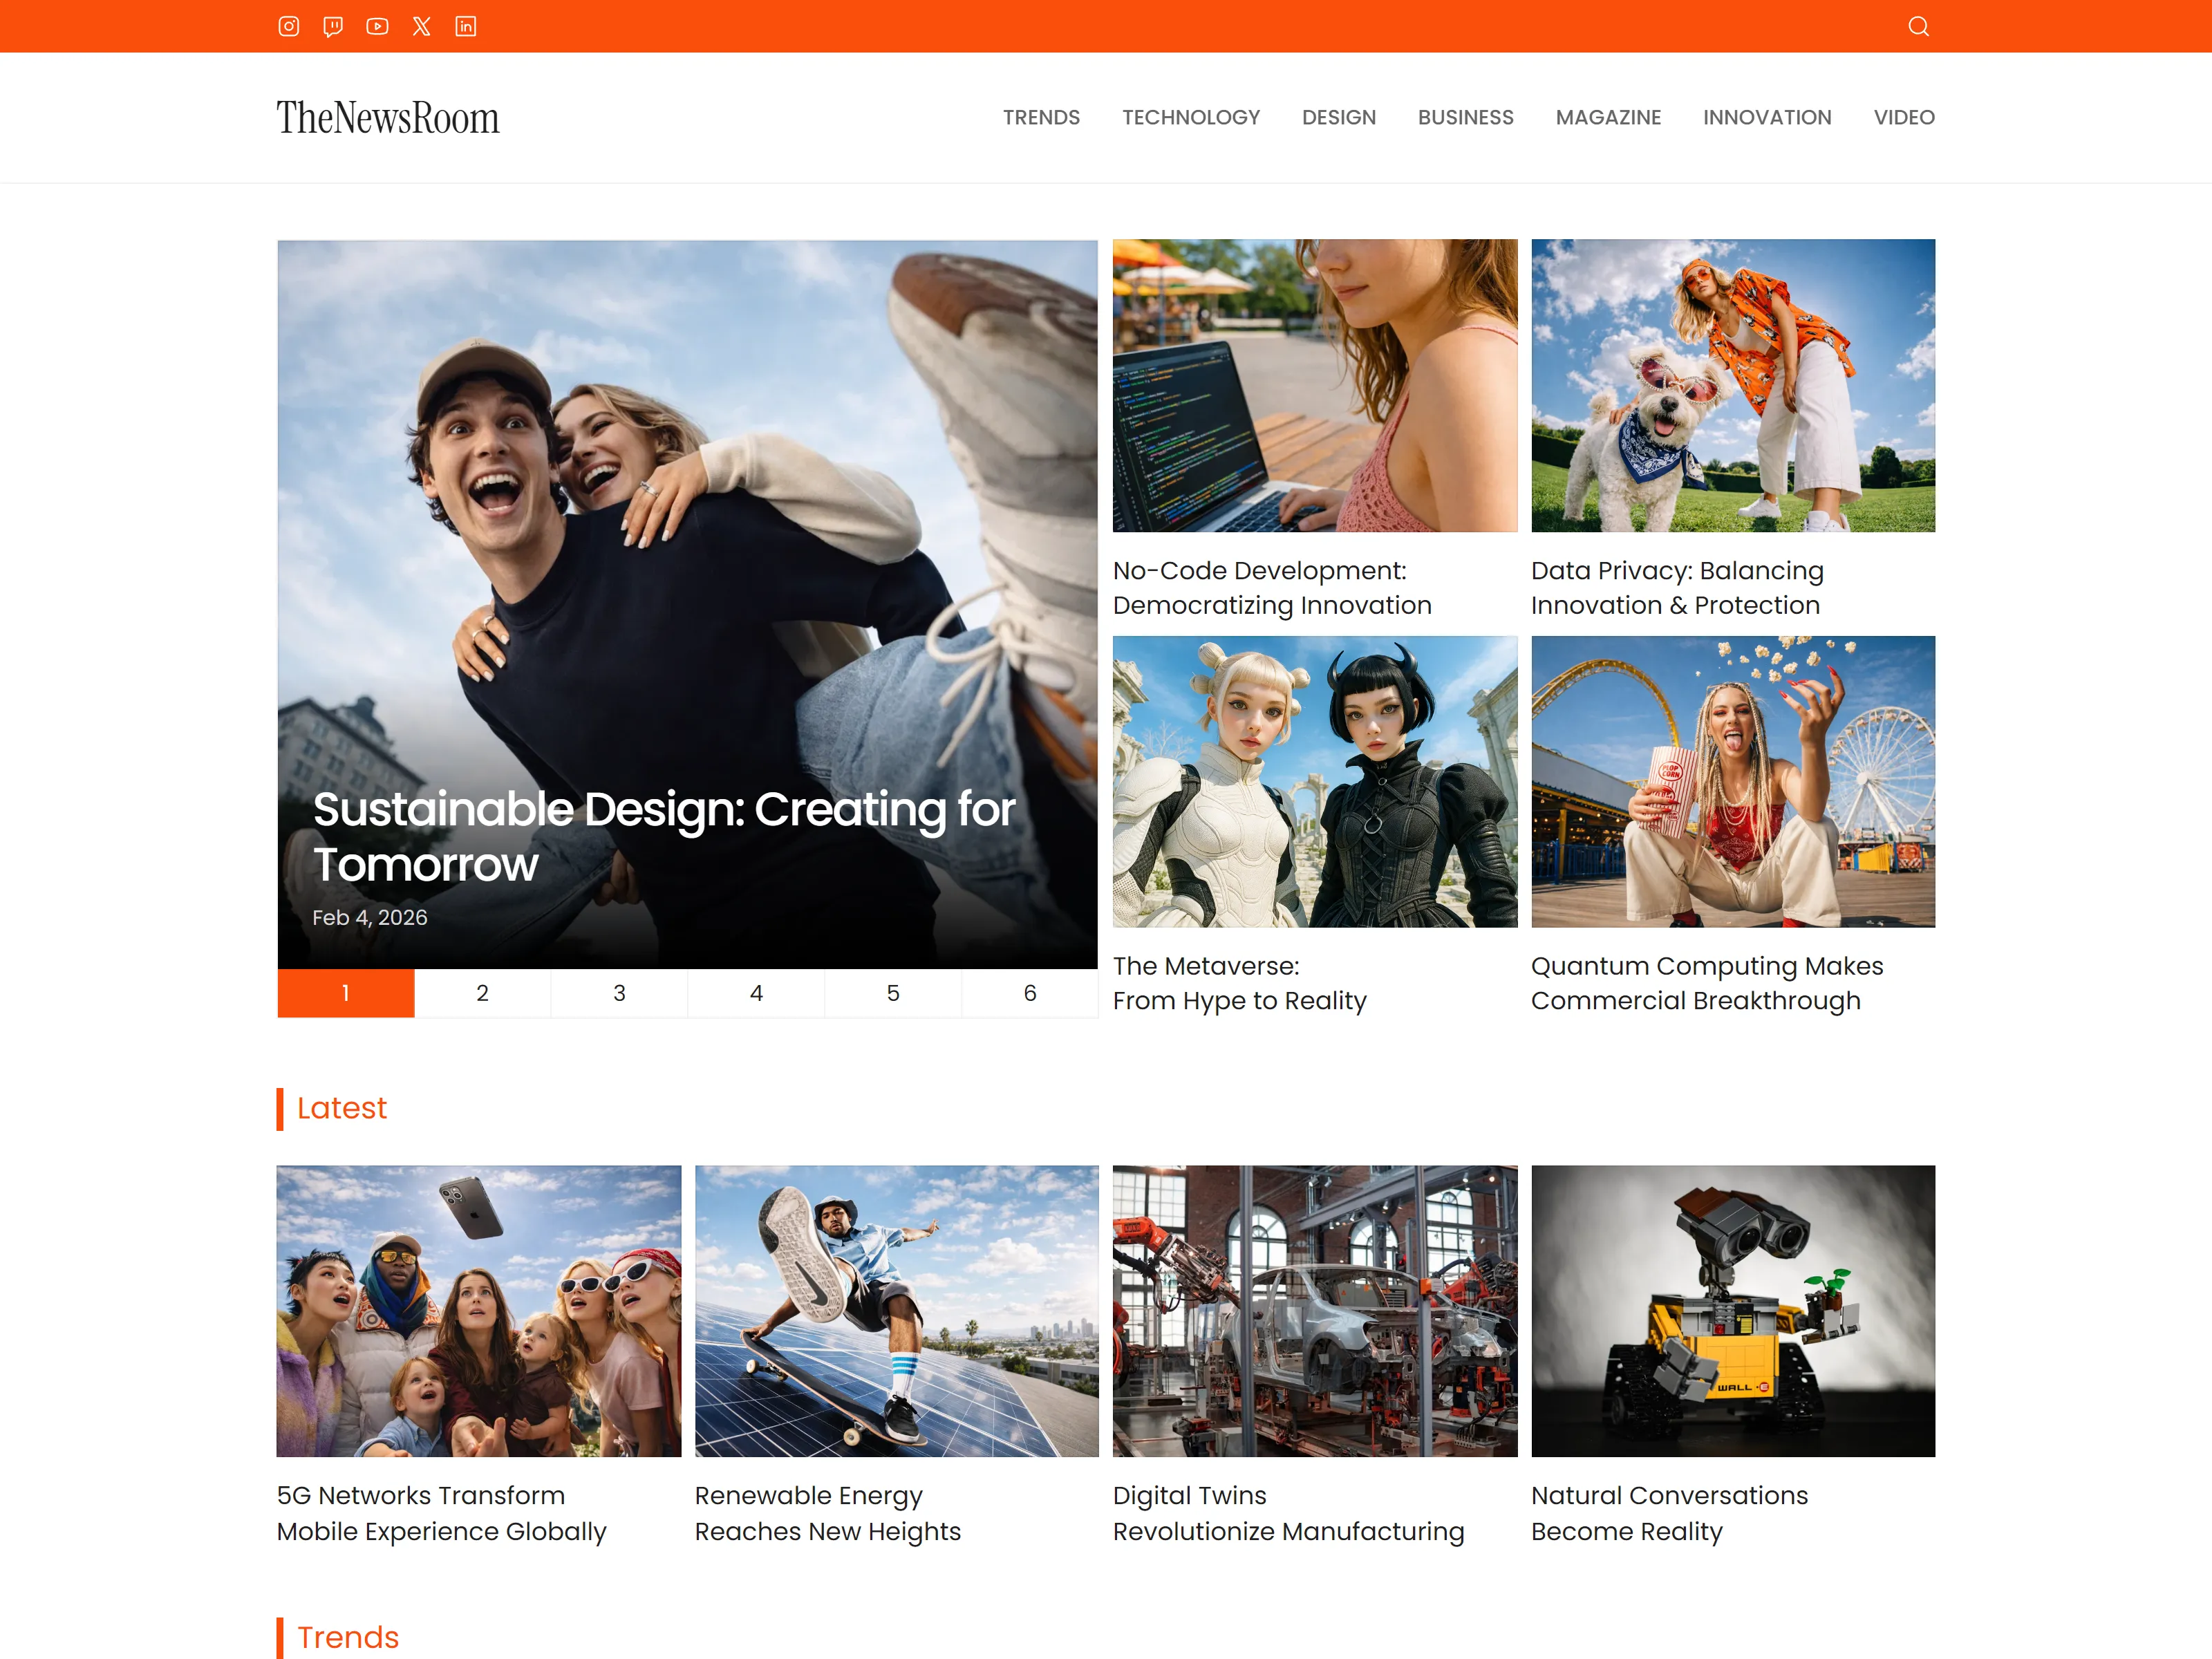Open the MAGAZINE menu item
2212x1659 pixels.
tap(1608, 117)
